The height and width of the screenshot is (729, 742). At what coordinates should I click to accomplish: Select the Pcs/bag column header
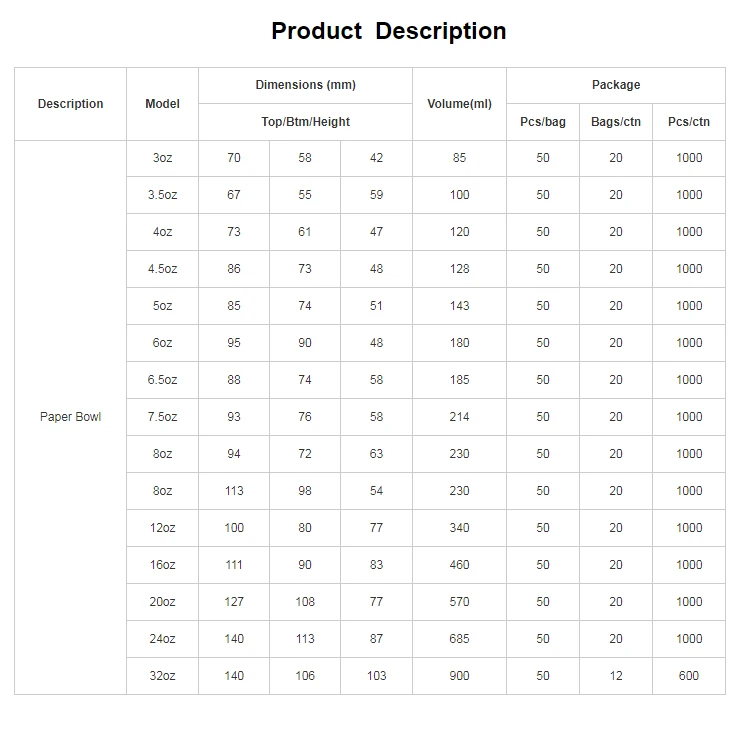pos(543,122)
